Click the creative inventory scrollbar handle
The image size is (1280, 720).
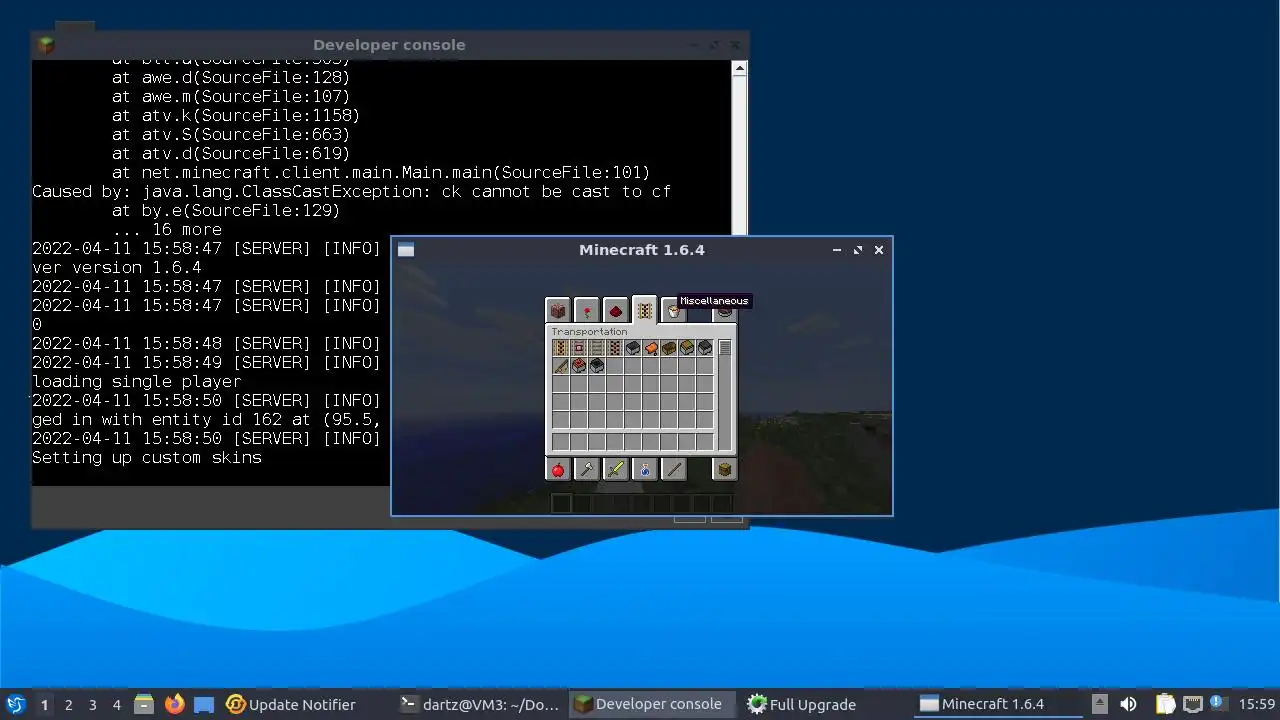coord(725,348)
